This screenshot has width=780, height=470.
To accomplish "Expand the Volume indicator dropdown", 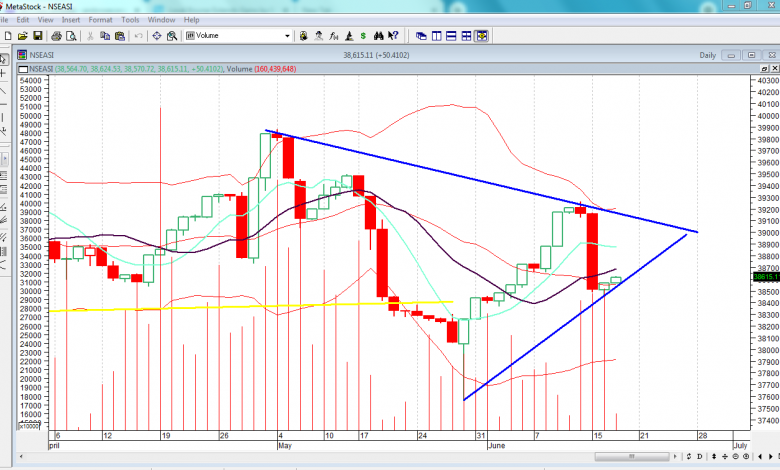I will (x=287, y=36).
